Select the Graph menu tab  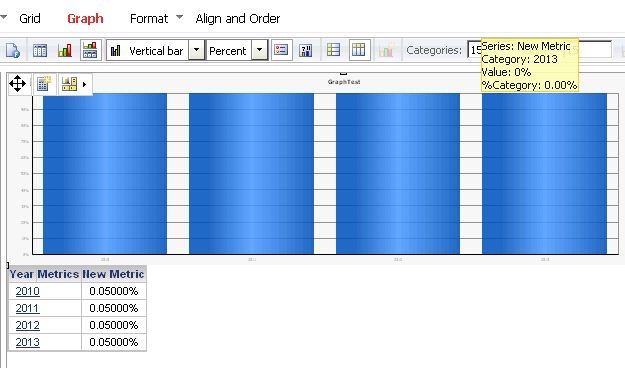click(85, 18)
